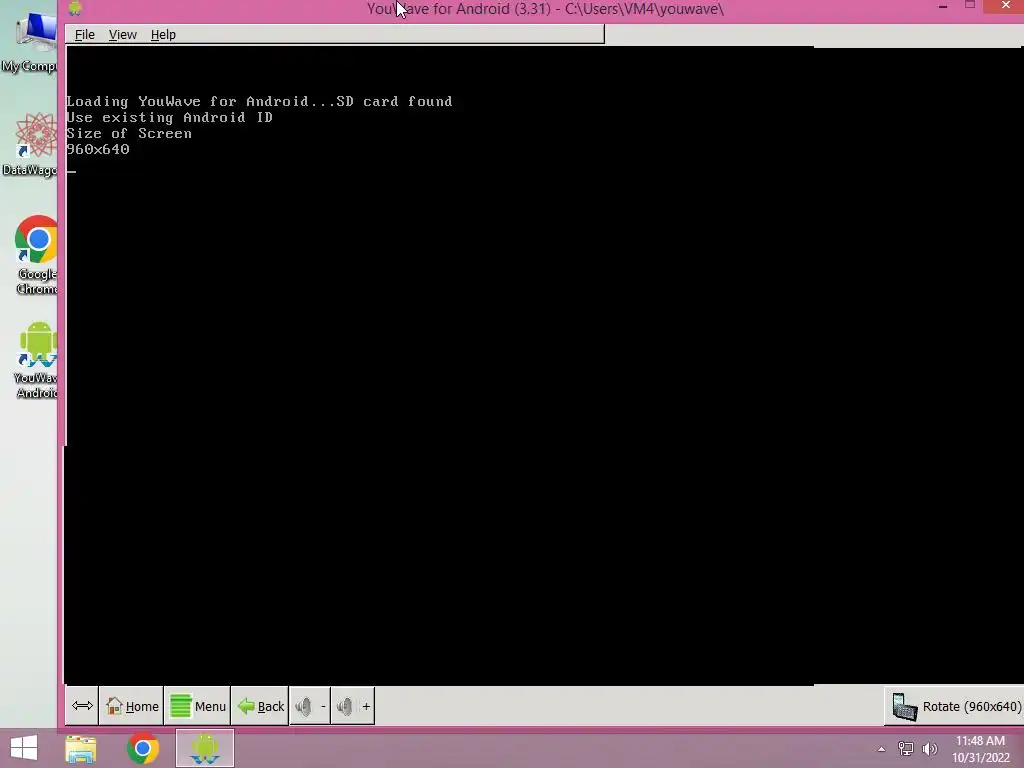Click the 'Use existing Android ID' text

point(169,118)
